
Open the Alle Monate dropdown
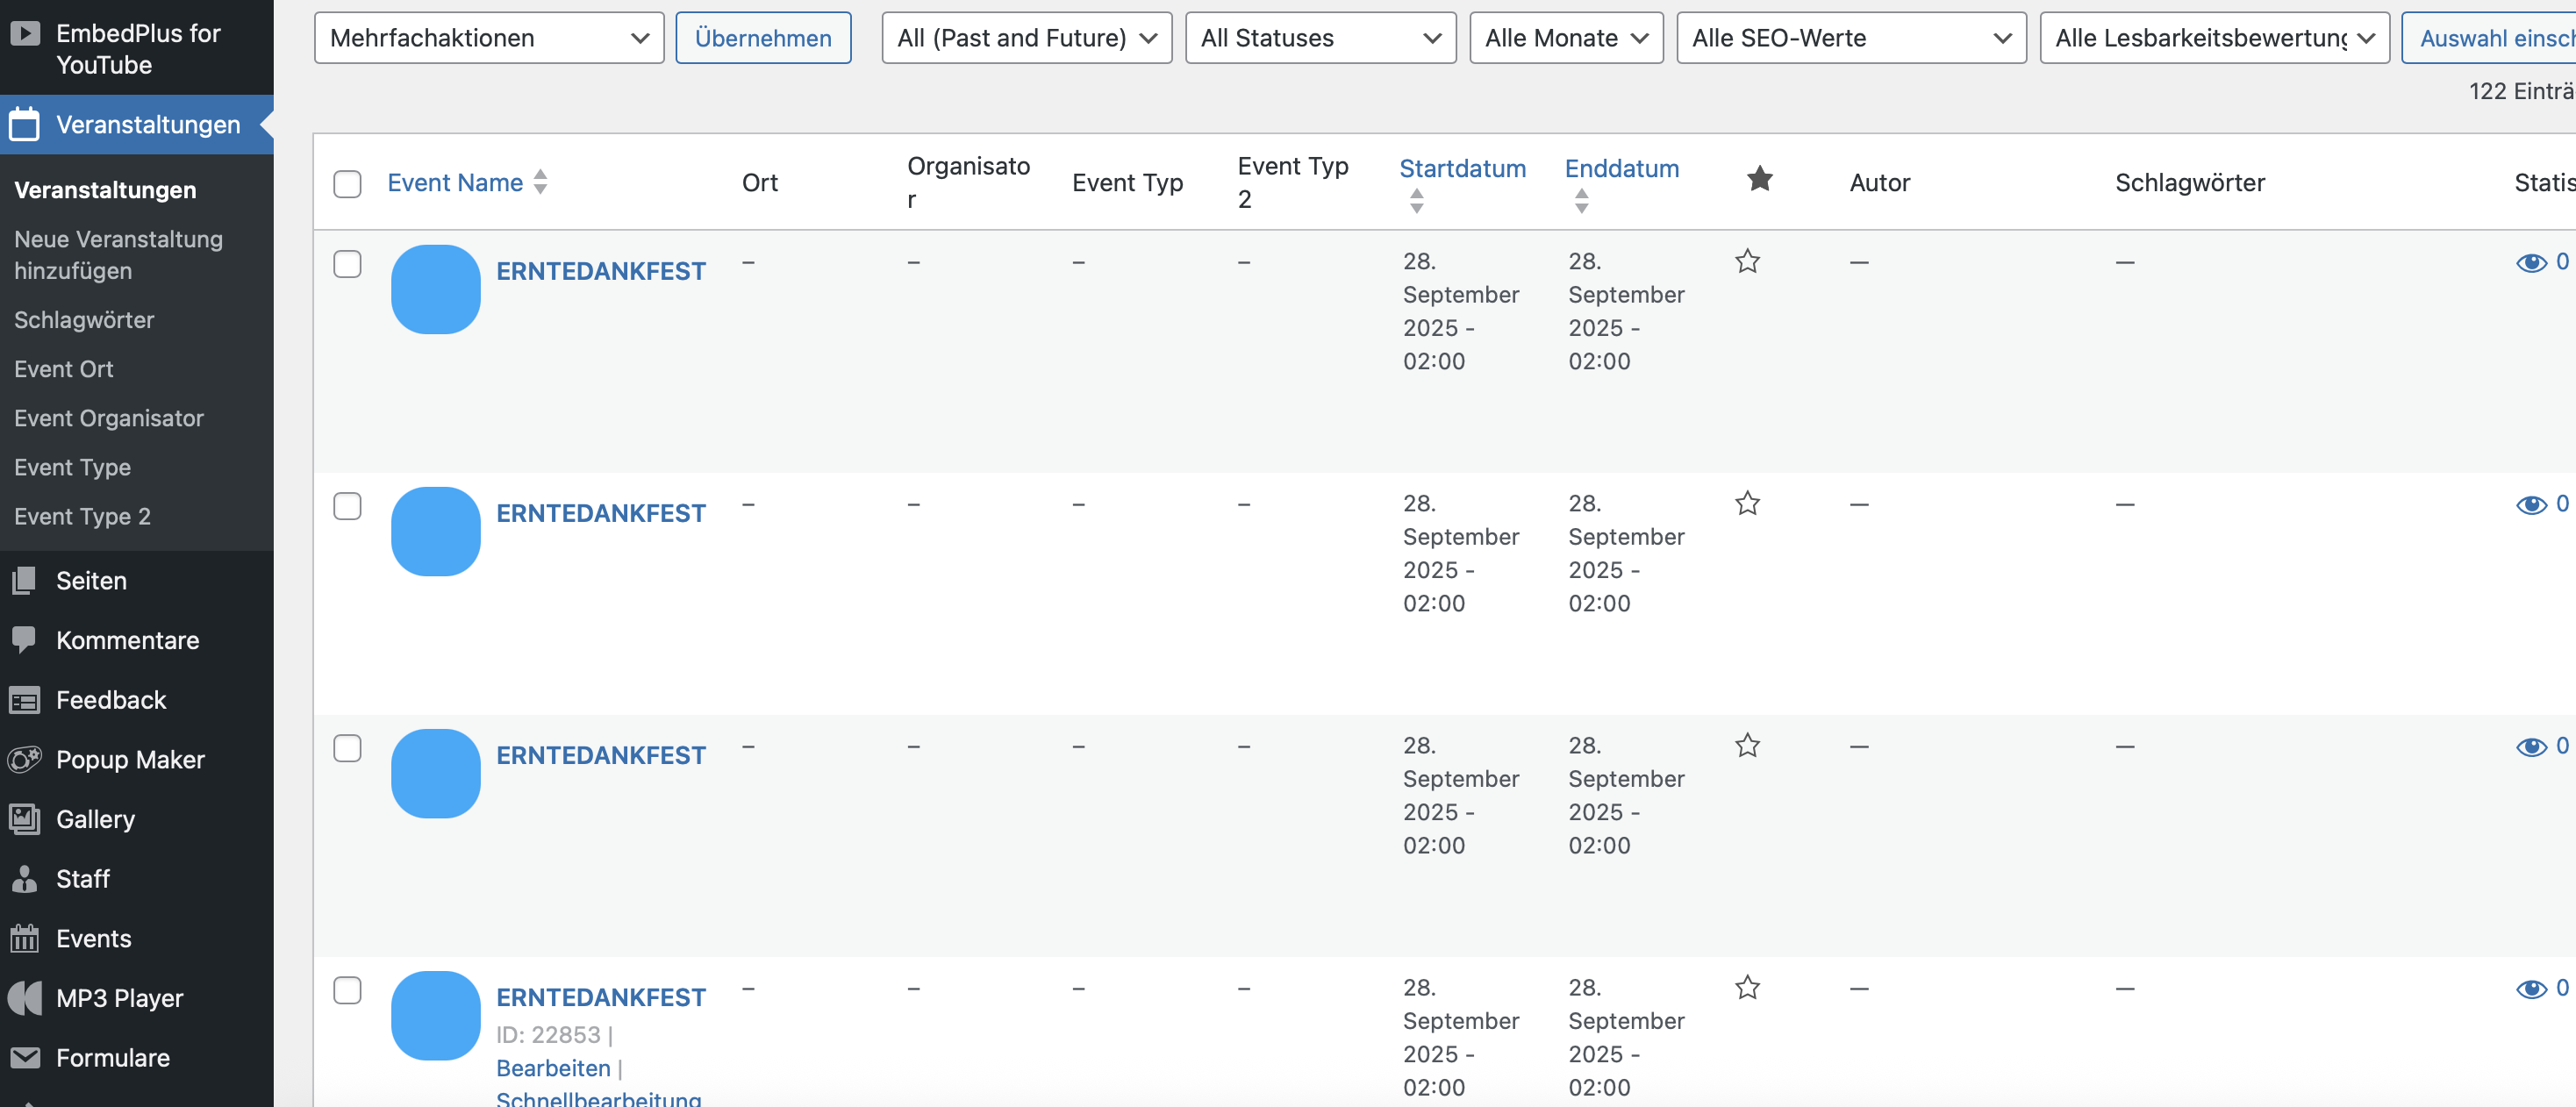point(1566,38)
